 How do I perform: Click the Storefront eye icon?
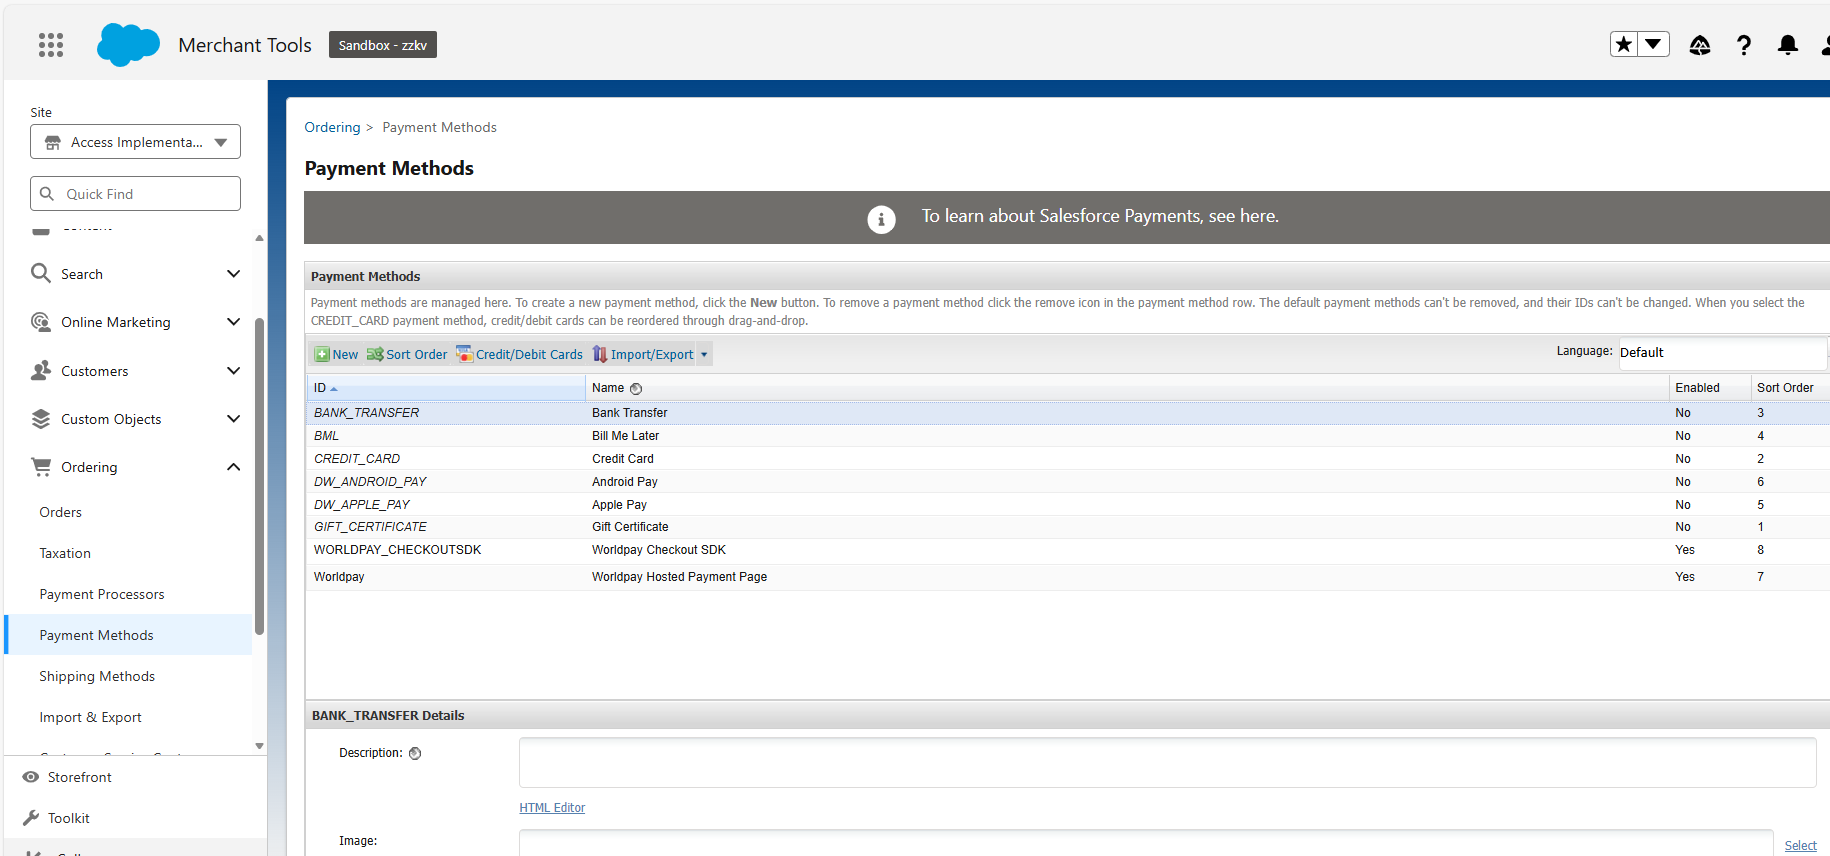[31, 777]
